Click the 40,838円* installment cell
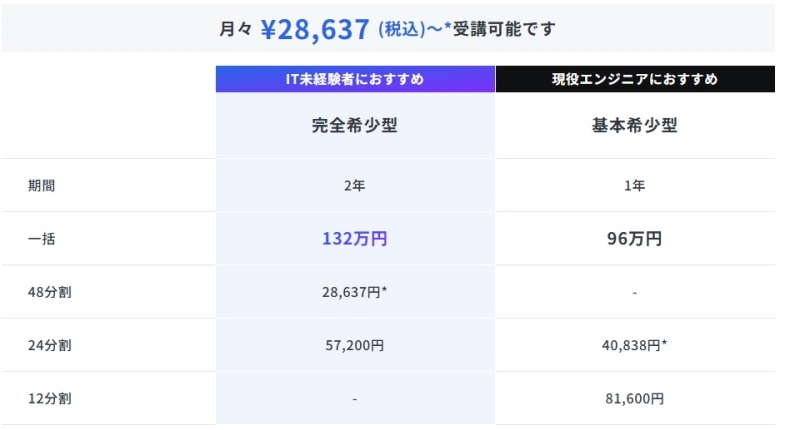Image resolution: width=800 pixels, height=430 pixels. [x=635, y=345]
